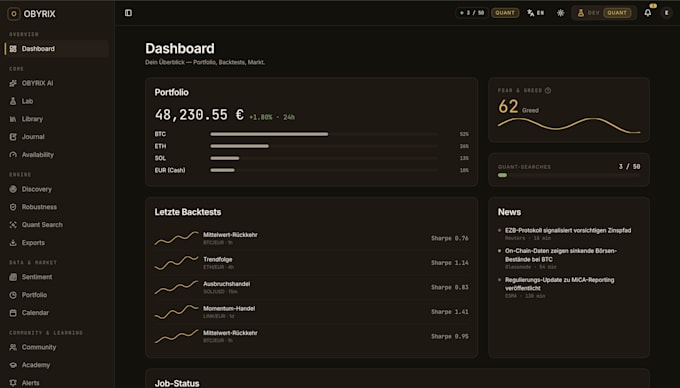
Task: Open the Trendfolge backtest row
Action: pyautogui.click(x=312, y=263)
